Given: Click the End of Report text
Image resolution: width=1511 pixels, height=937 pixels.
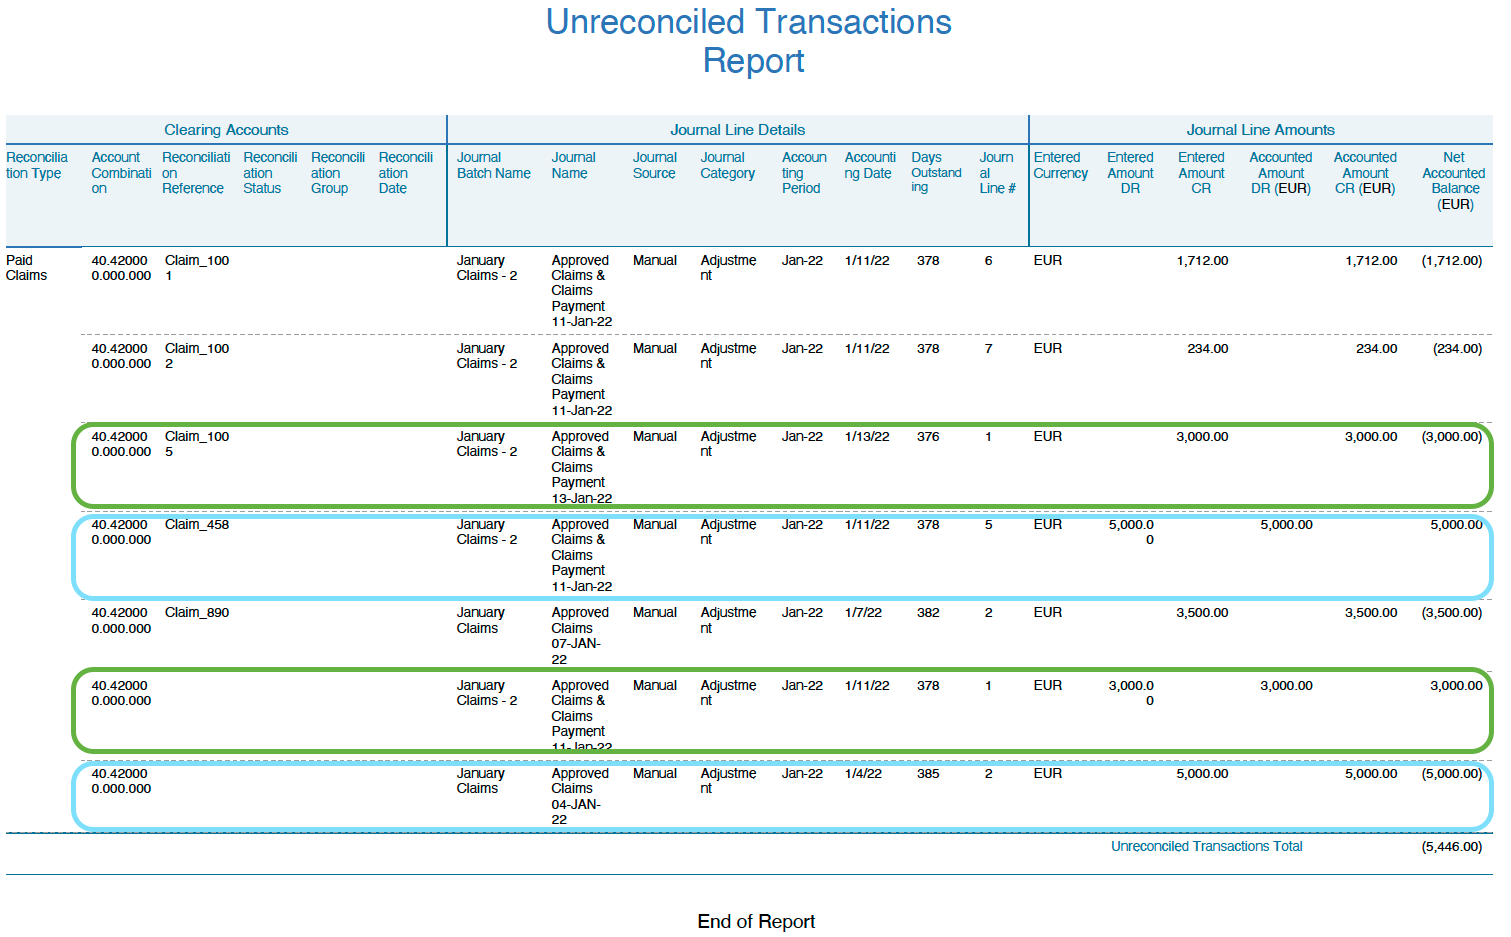Looking at the screenshot, I should click(x=756, y=921).
